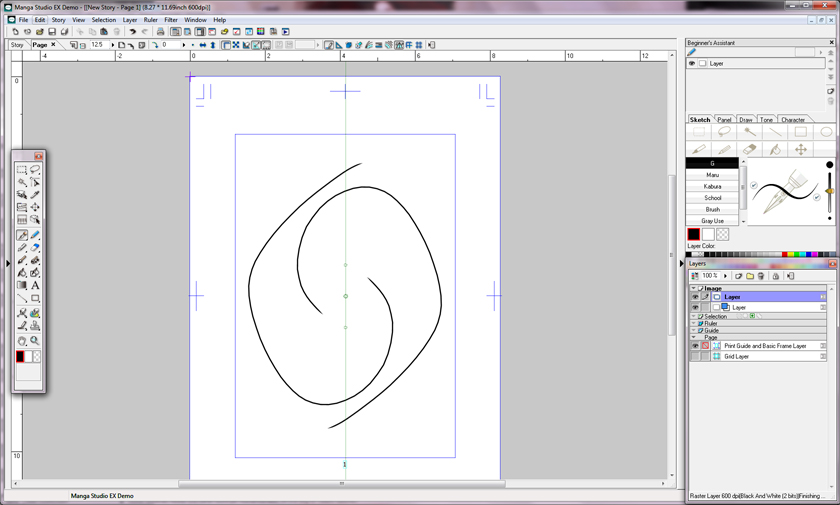Pick the Text tool in toolbox
This screenshot has height=505, width=840.
click(35, 285)
